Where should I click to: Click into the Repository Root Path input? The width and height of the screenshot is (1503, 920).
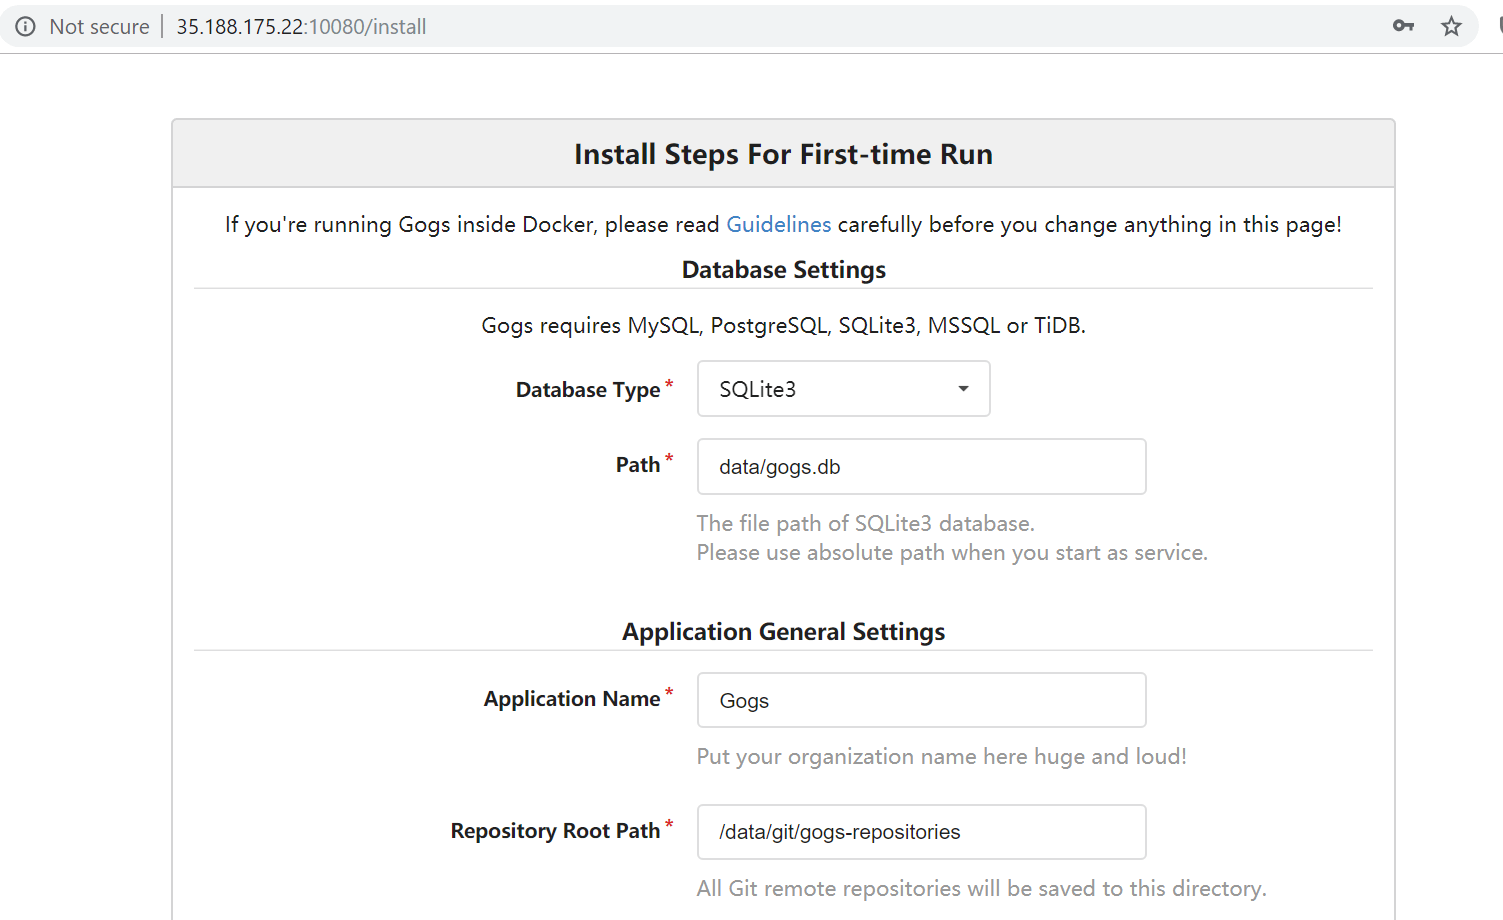(x=920, y=832)
